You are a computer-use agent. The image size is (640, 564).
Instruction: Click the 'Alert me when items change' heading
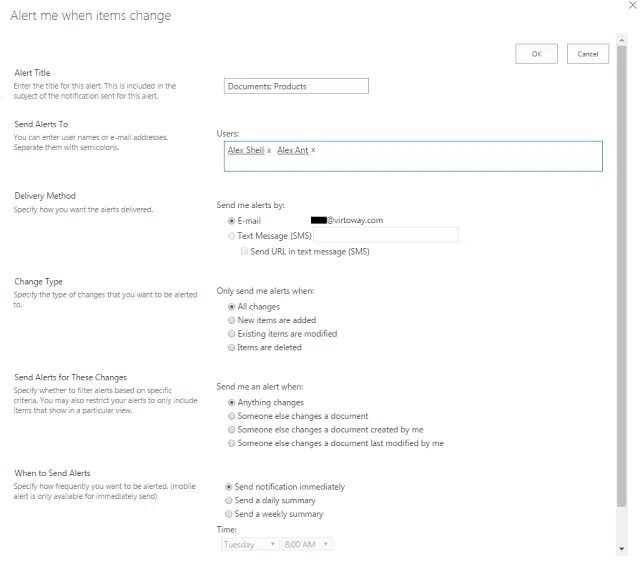[91, 16]
